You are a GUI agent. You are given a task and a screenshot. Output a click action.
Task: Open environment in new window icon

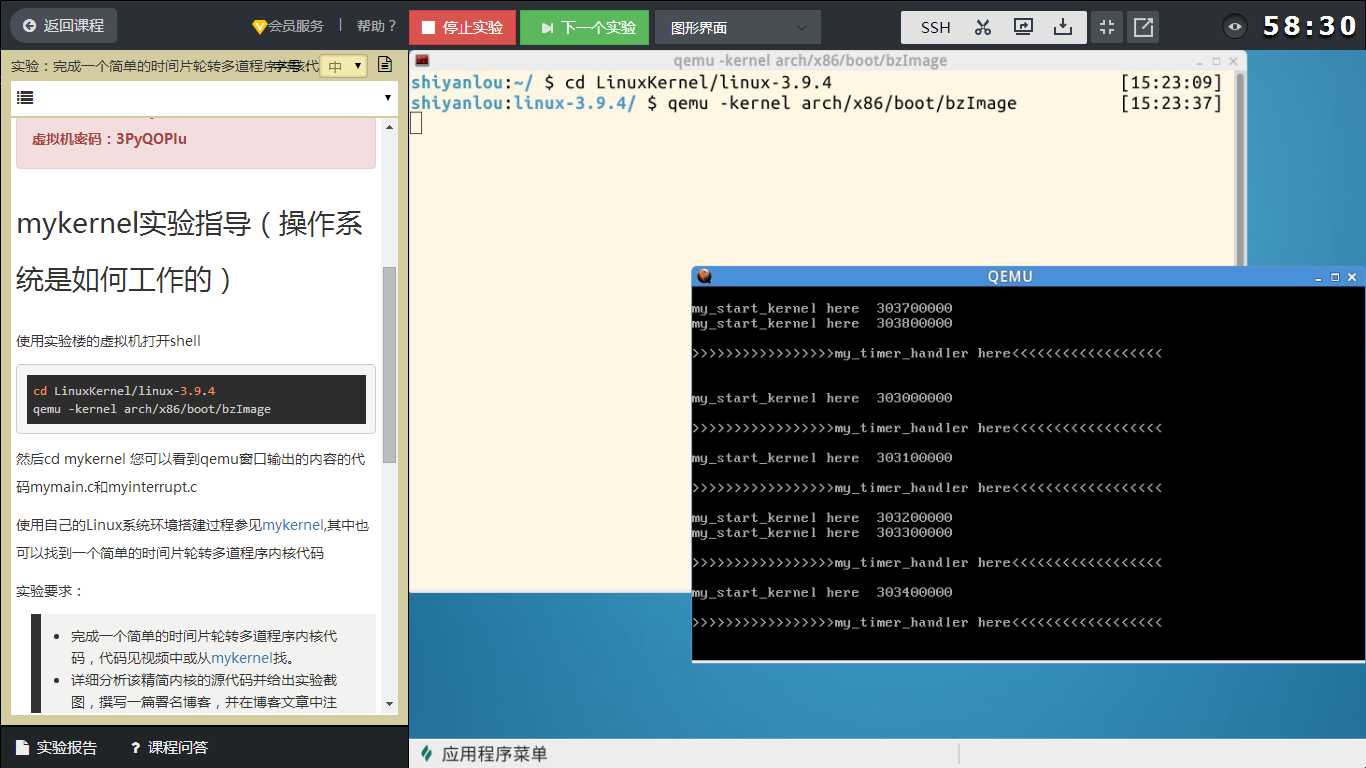click(x=1143, y=27)
